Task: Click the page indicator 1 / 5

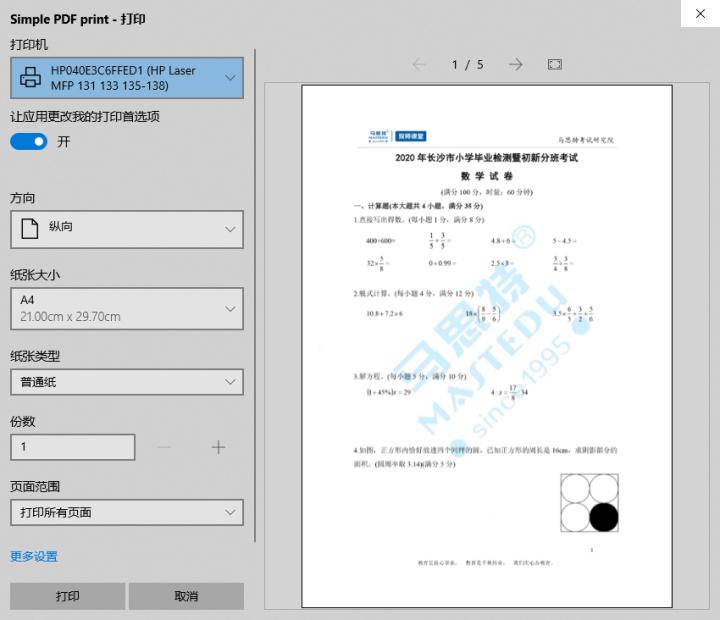Action: tap(467, 64)
